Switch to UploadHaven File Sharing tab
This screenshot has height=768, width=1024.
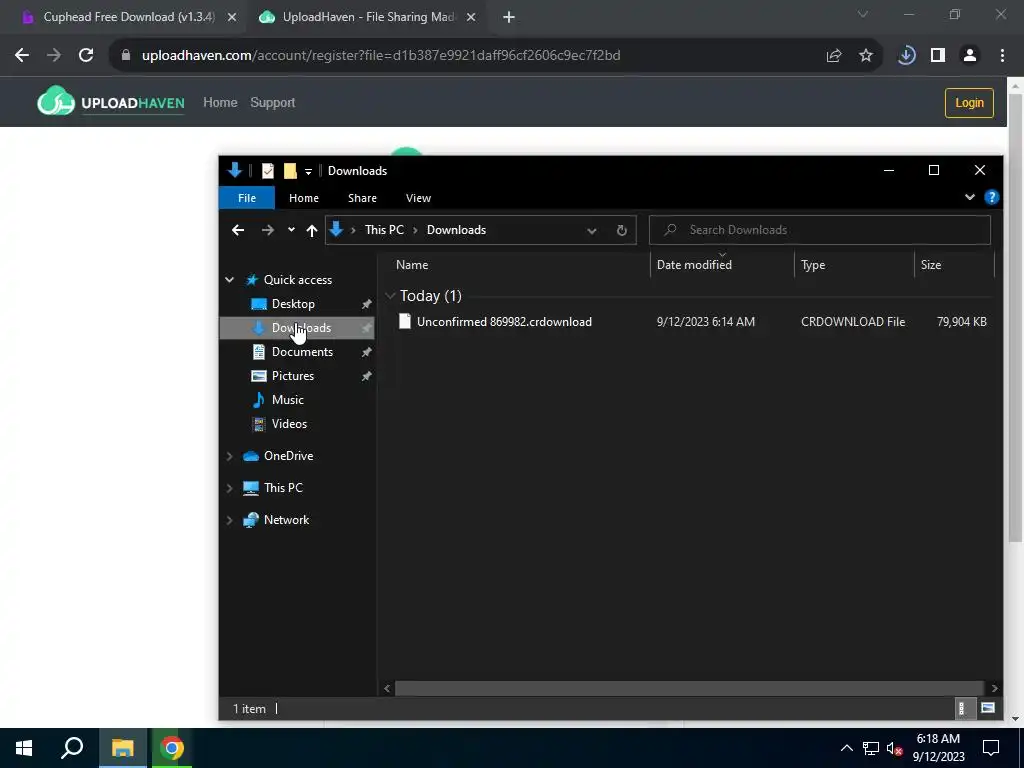point(368,17)
